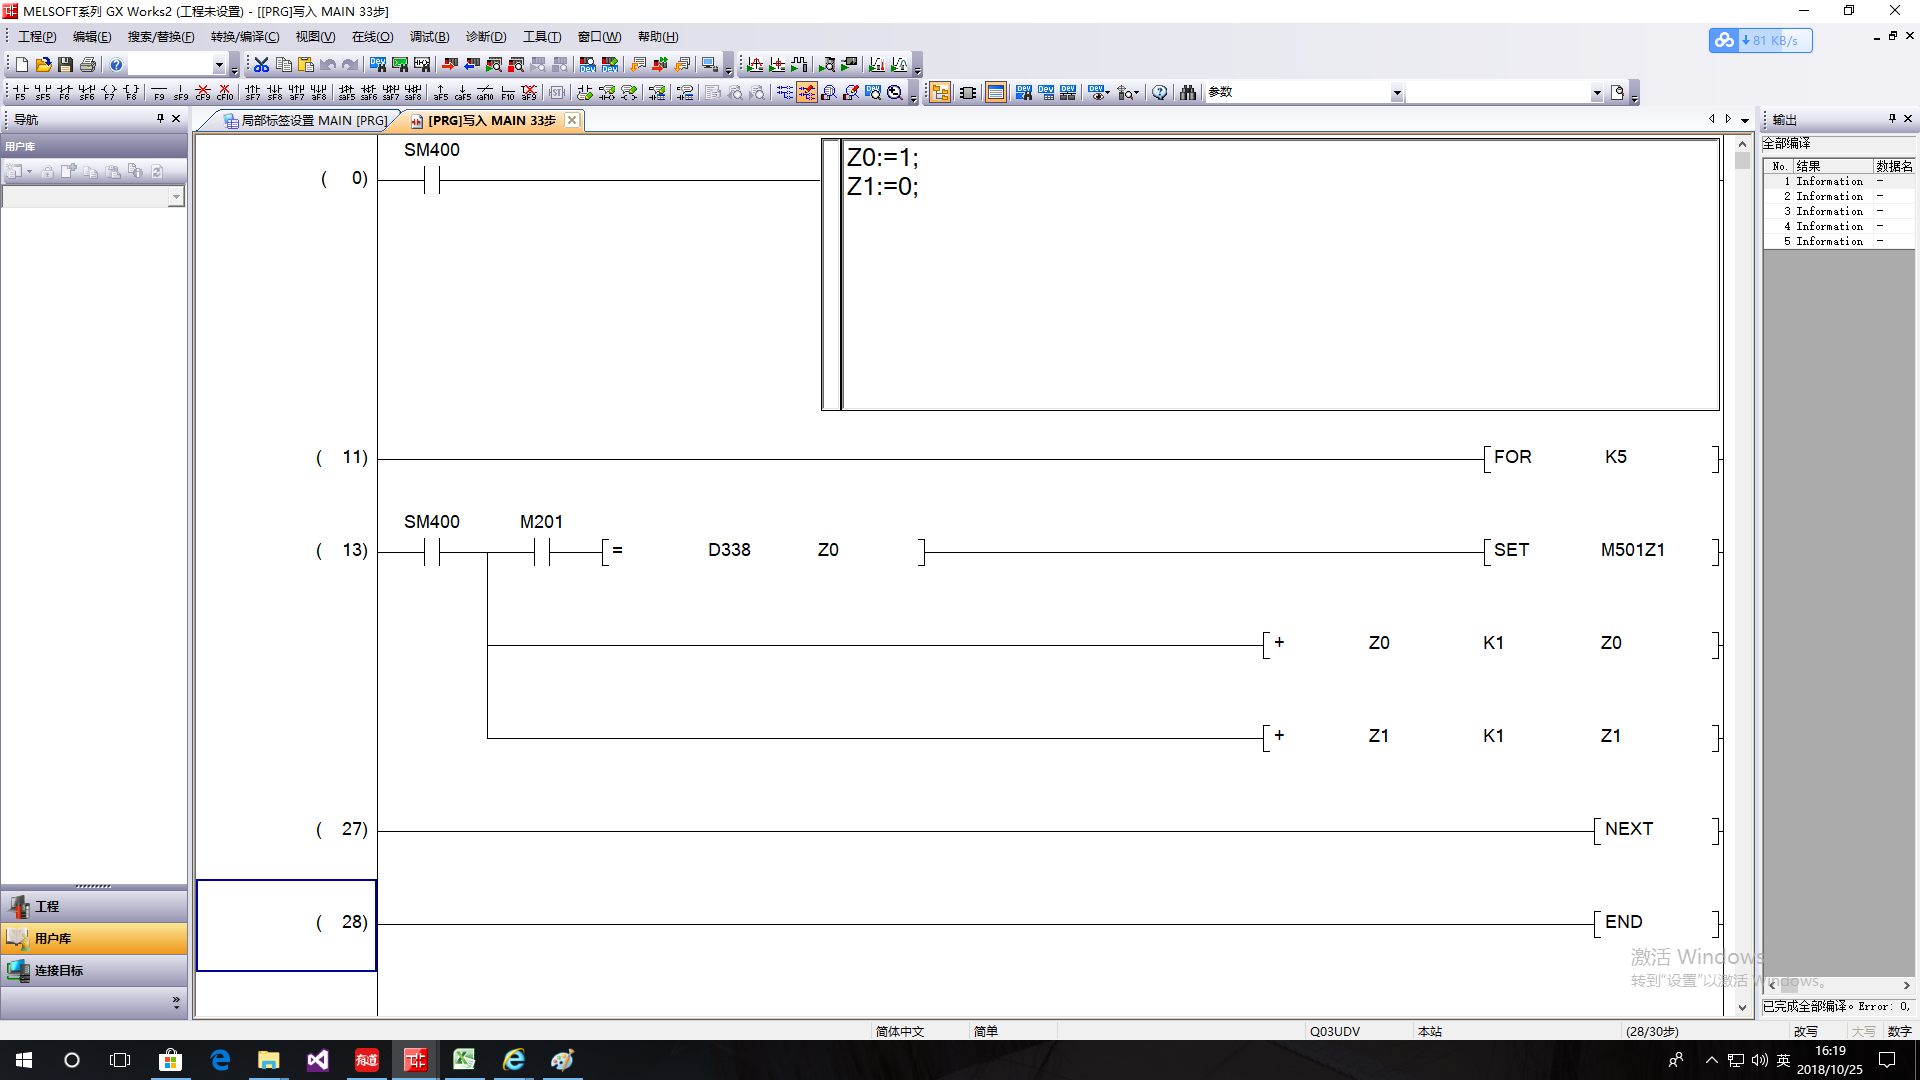Open the 在线(O) menu
The image size is (1920, 1080).
coord(372,37)
